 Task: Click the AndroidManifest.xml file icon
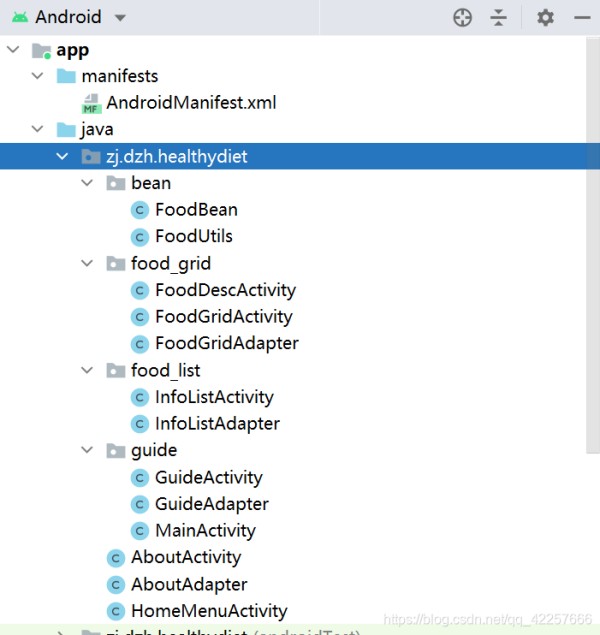[x=91, y=104]
